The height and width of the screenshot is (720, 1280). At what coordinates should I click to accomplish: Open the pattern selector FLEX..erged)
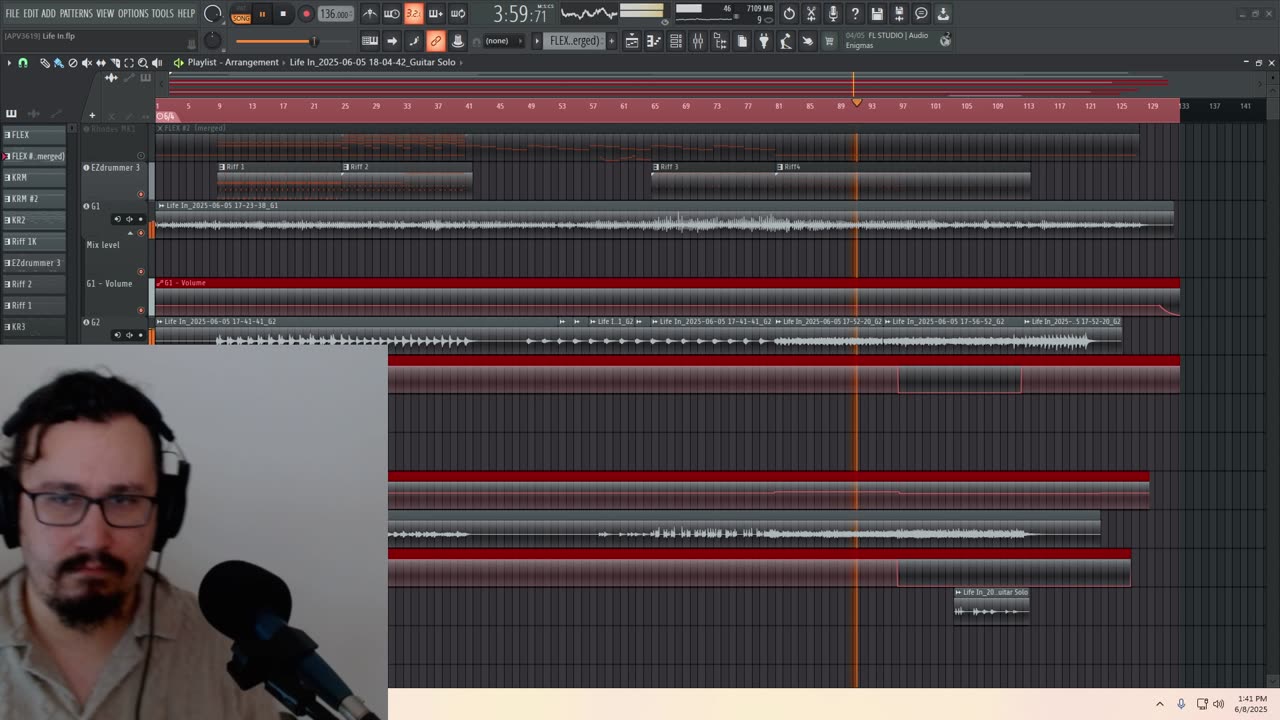pyautogui.click(x=574, y=41)
